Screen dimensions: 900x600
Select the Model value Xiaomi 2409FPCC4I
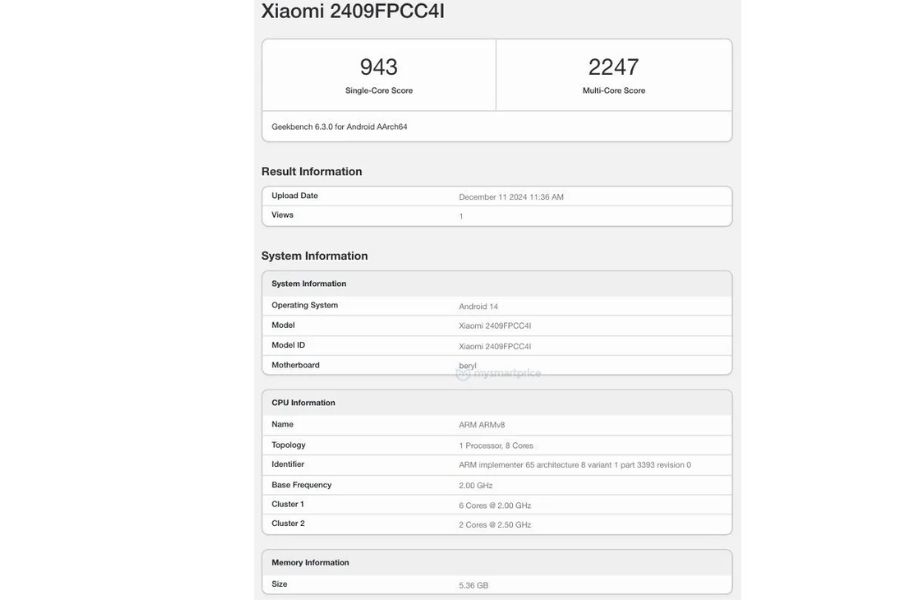click(x=495, y=326)
